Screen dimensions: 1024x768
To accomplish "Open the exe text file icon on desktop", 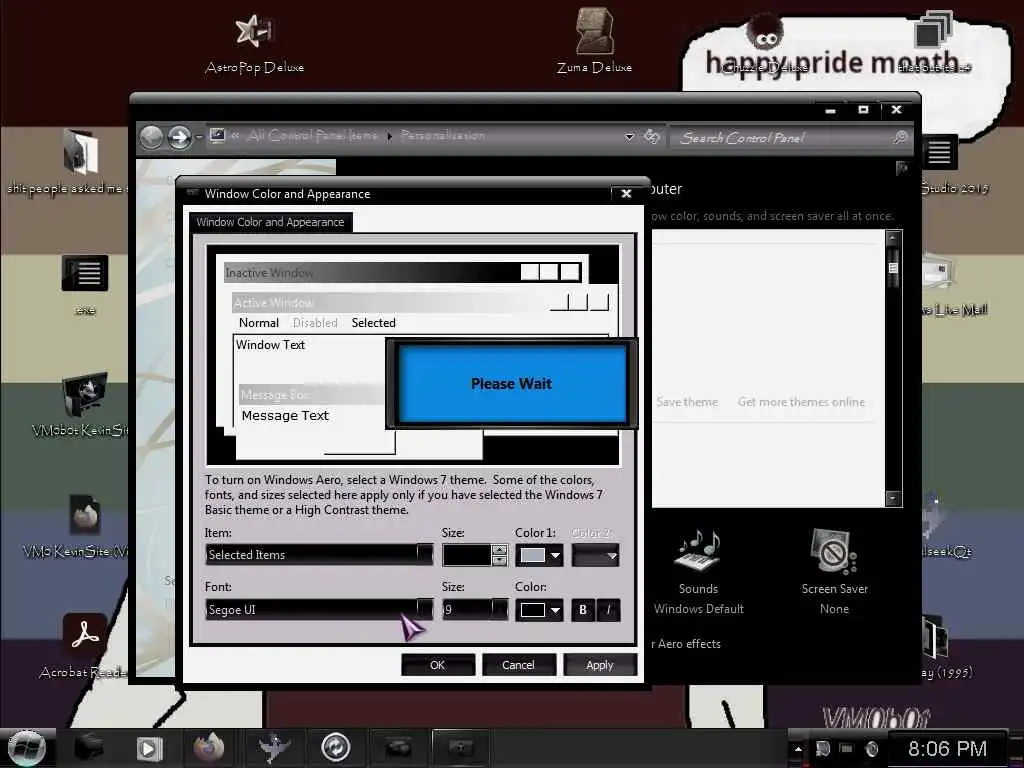I will tap(85, 285).
